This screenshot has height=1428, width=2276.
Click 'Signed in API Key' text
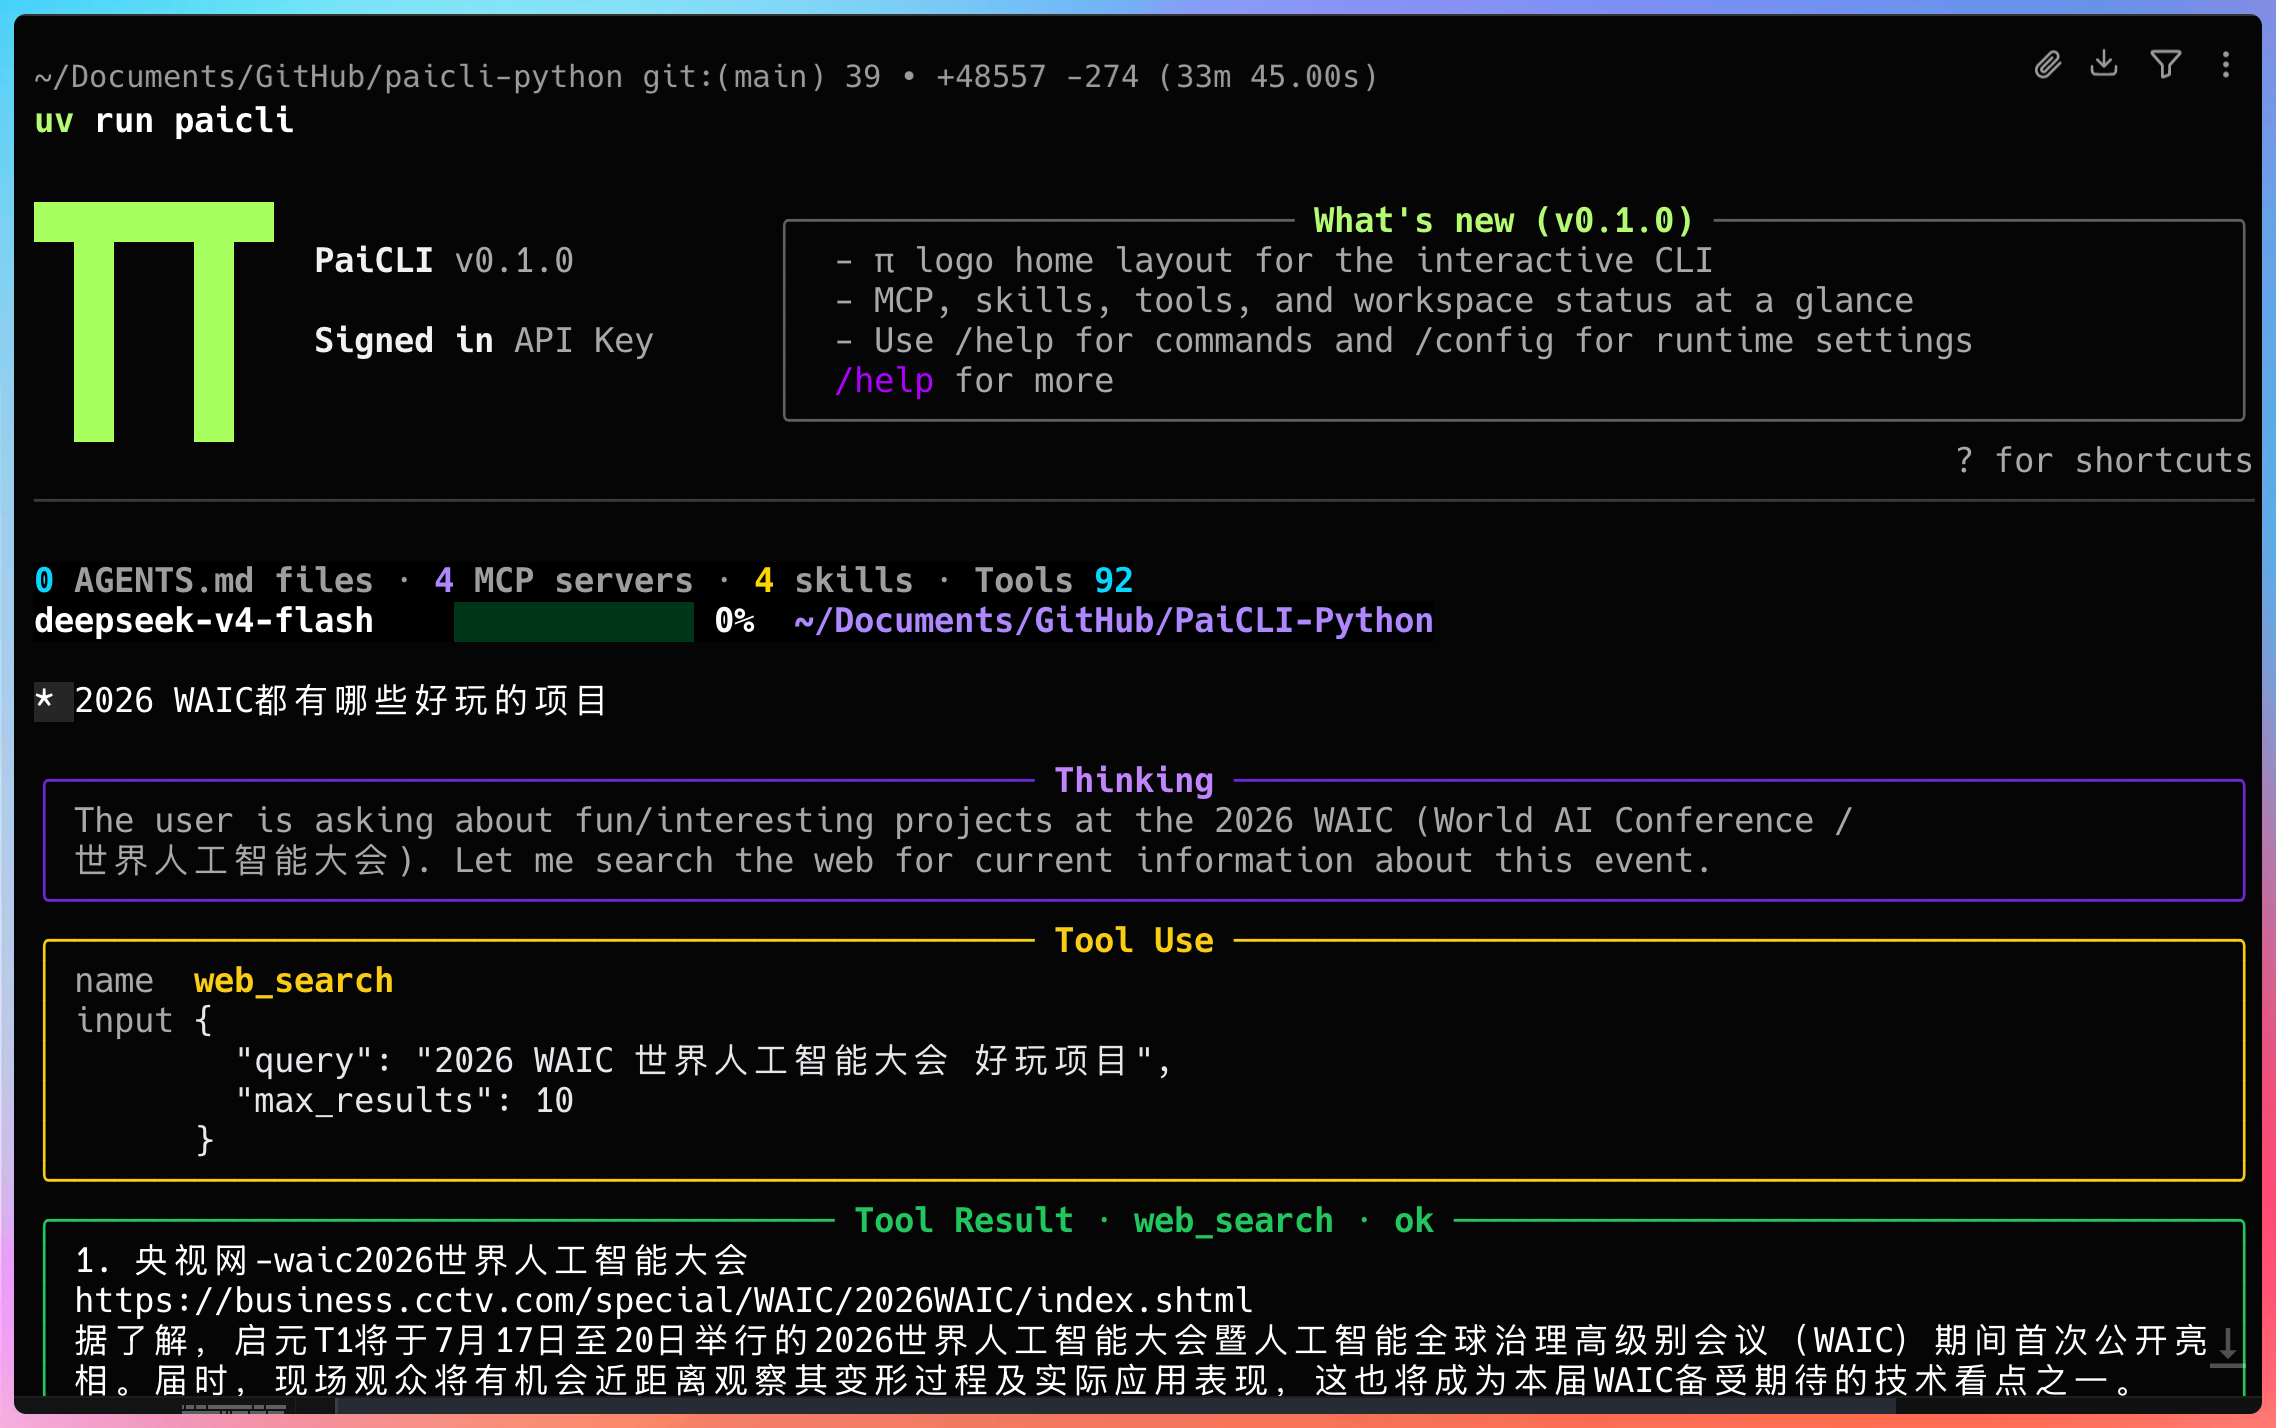tap(484, 341)
